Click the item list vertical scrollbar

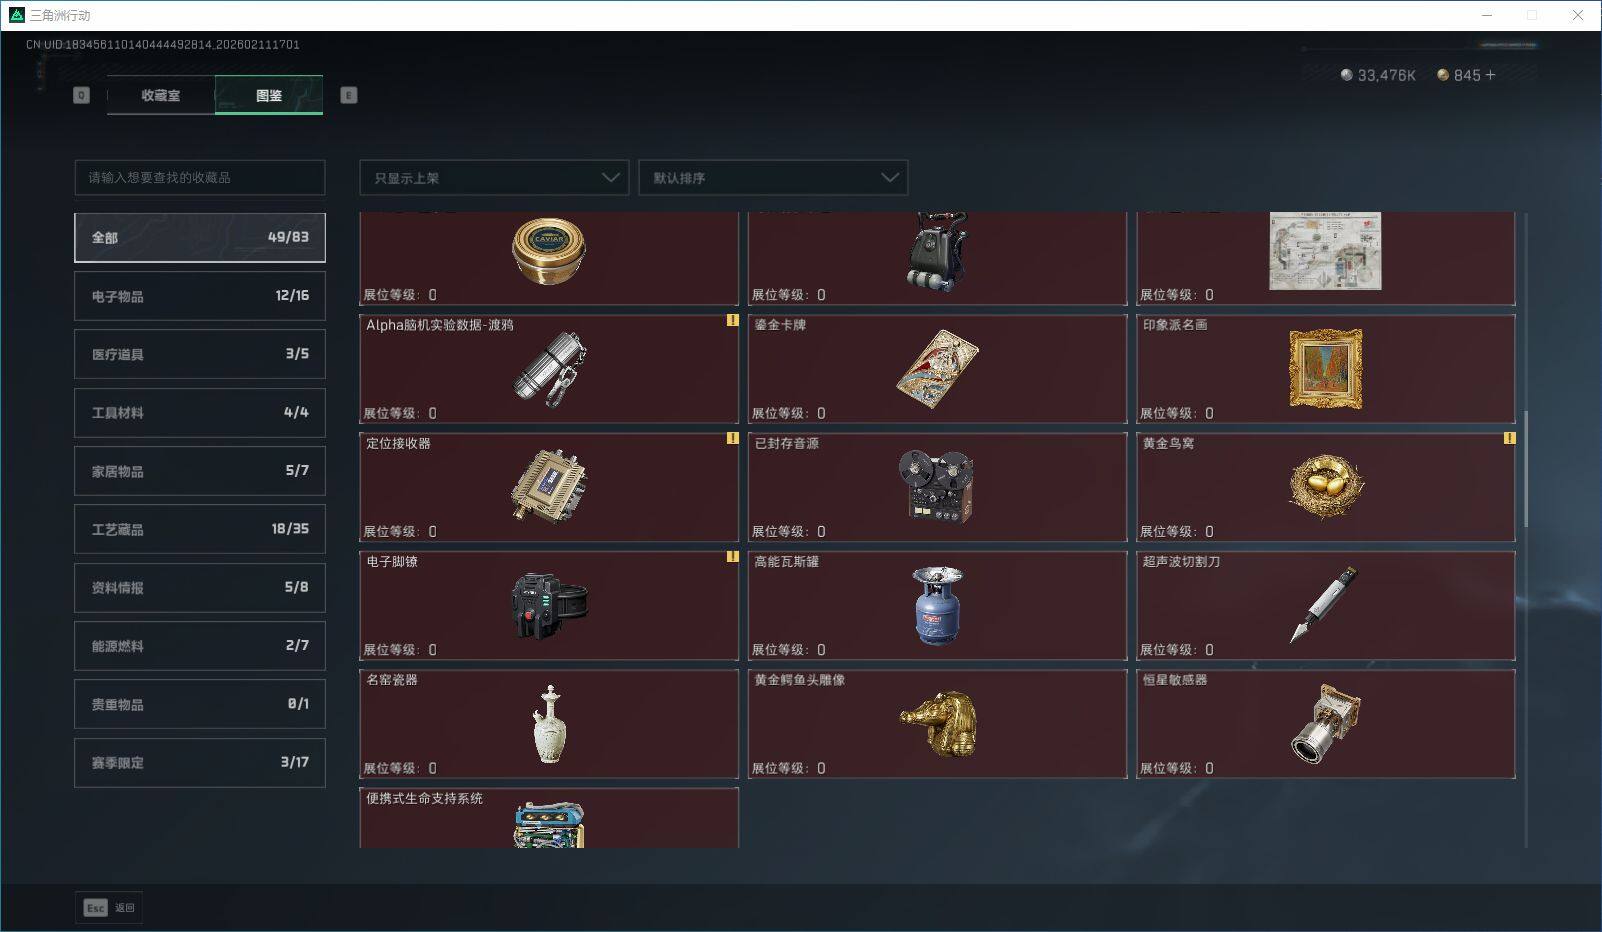coord(1526,468)
